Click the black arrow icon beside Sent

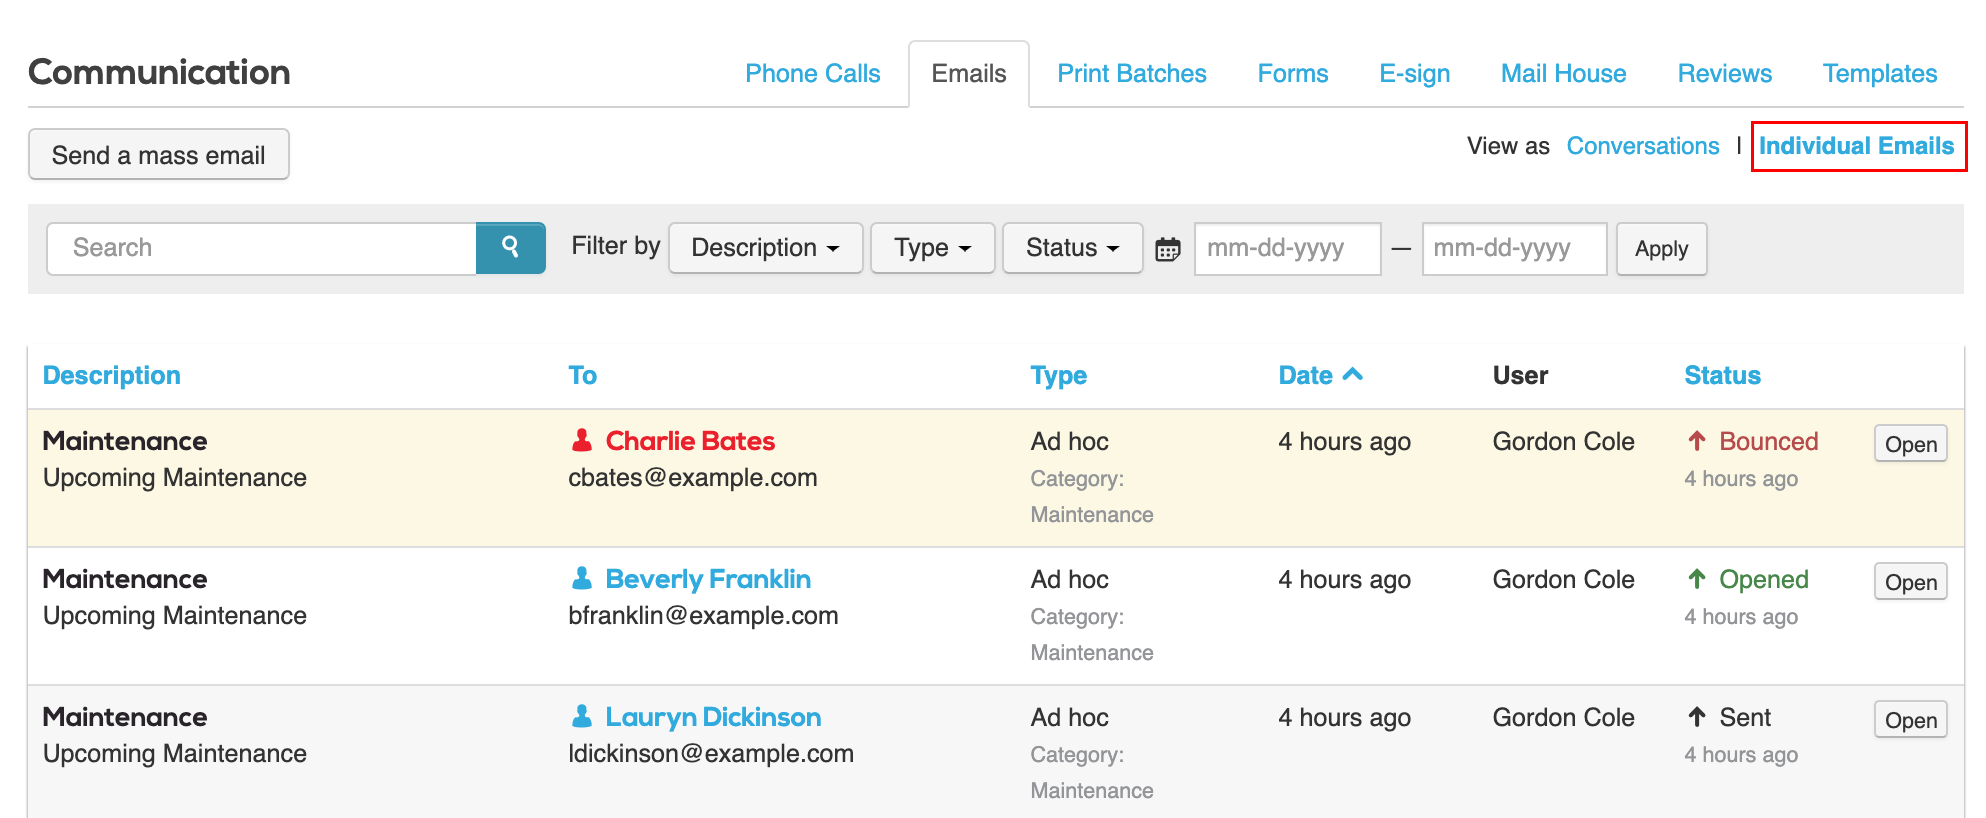pyautogui.click(x=1697, y=716)
